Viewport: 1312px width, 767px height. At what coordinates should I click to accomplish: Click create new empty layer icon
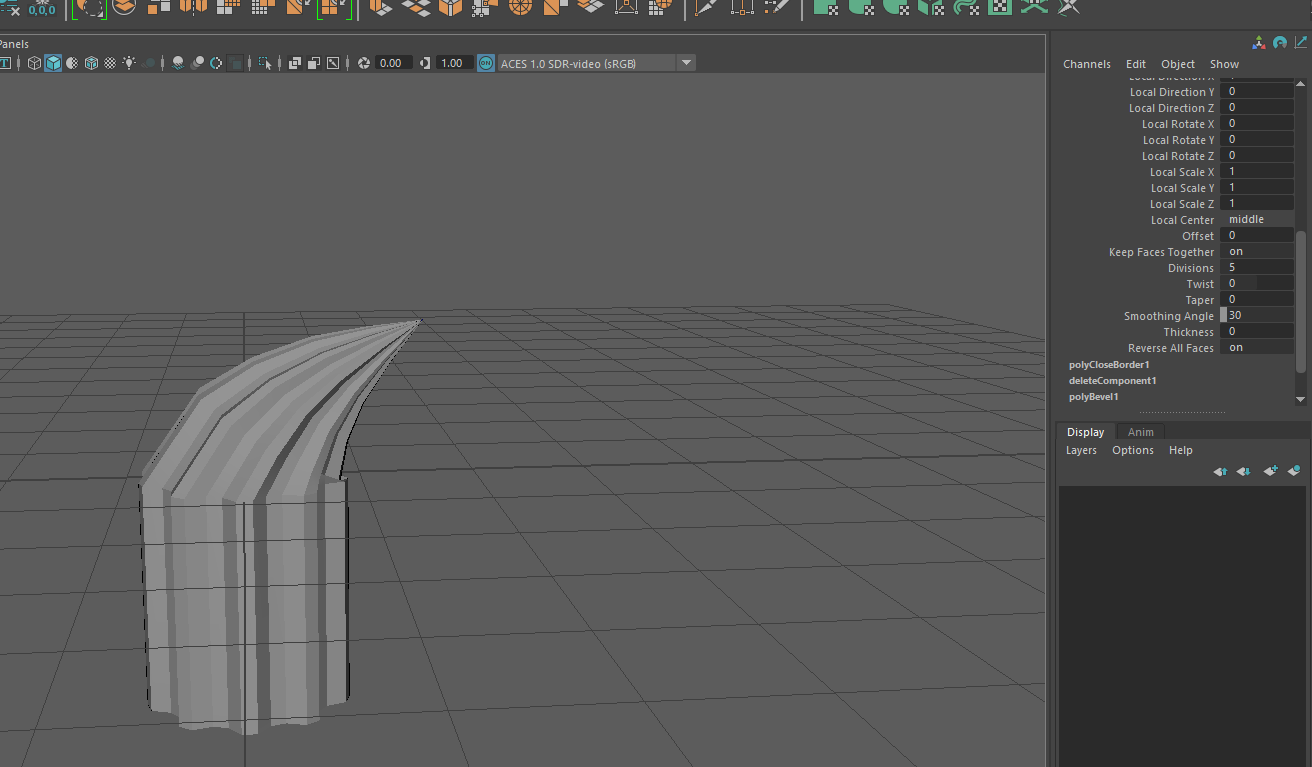[x=1270, y=471]
